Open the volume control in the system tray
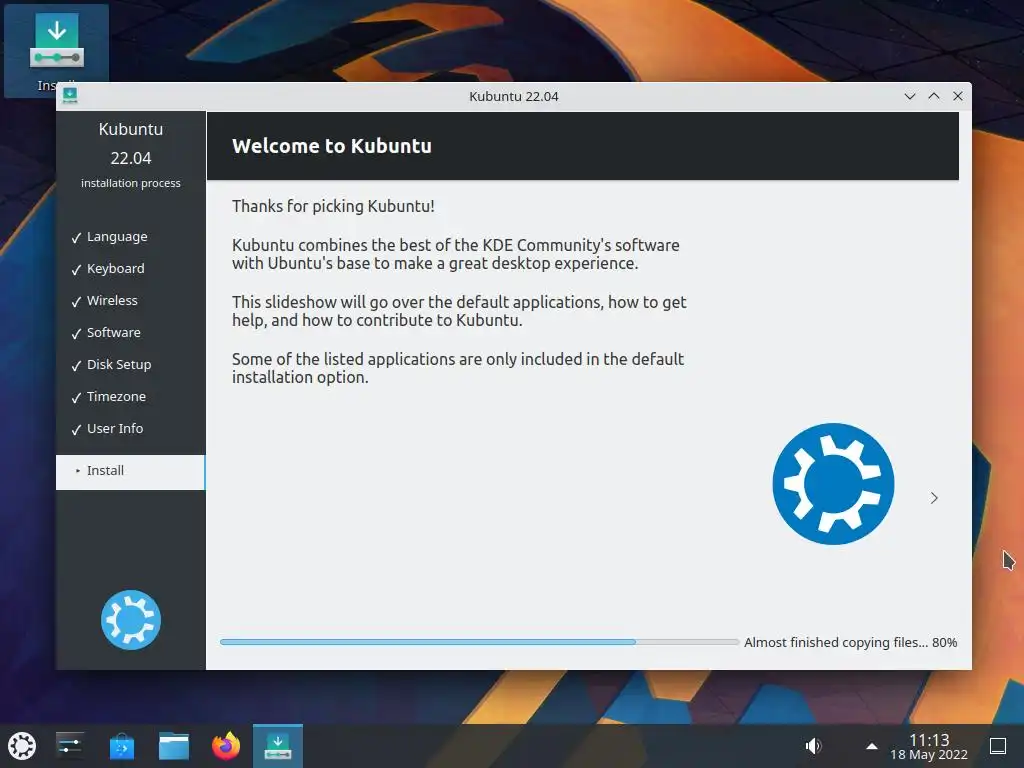Viewport: 1024px width, 768px height. coord(813,746)
